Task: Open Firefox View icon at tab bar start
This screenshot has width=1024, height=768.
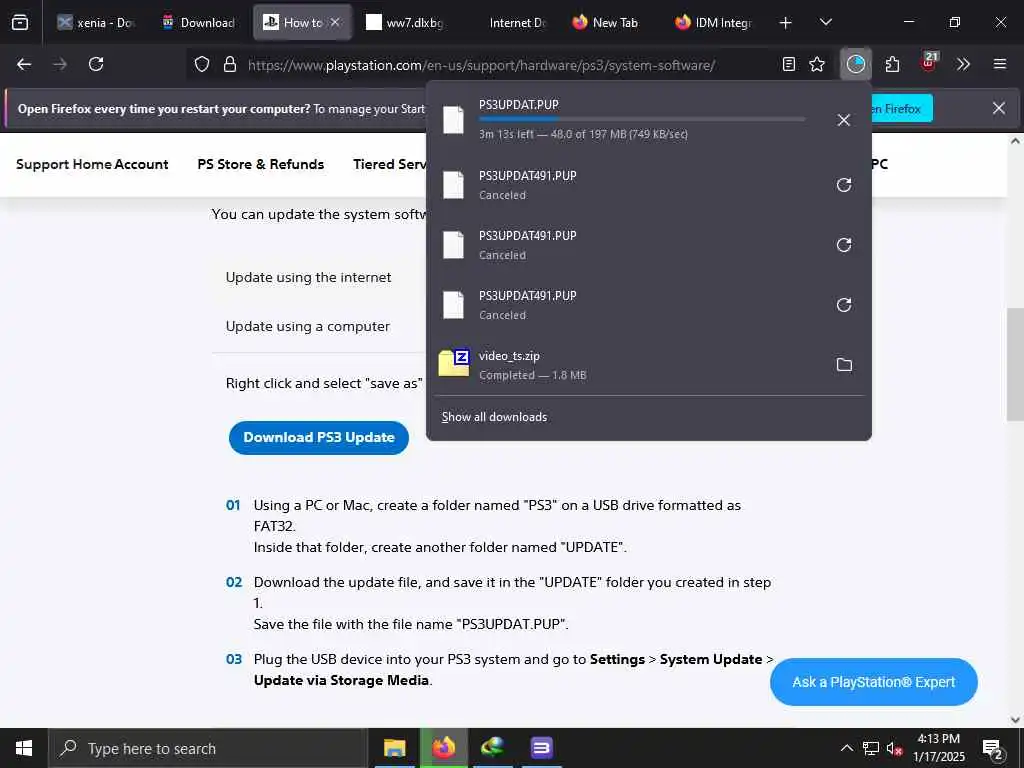Action: 20,22
